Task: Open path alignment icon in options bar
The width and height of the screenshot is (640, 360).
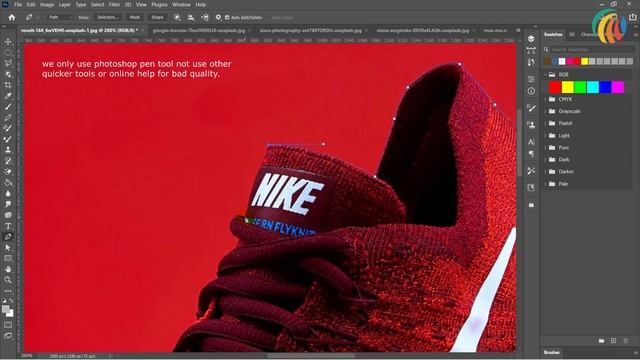Action: click(x=191, y=18)
